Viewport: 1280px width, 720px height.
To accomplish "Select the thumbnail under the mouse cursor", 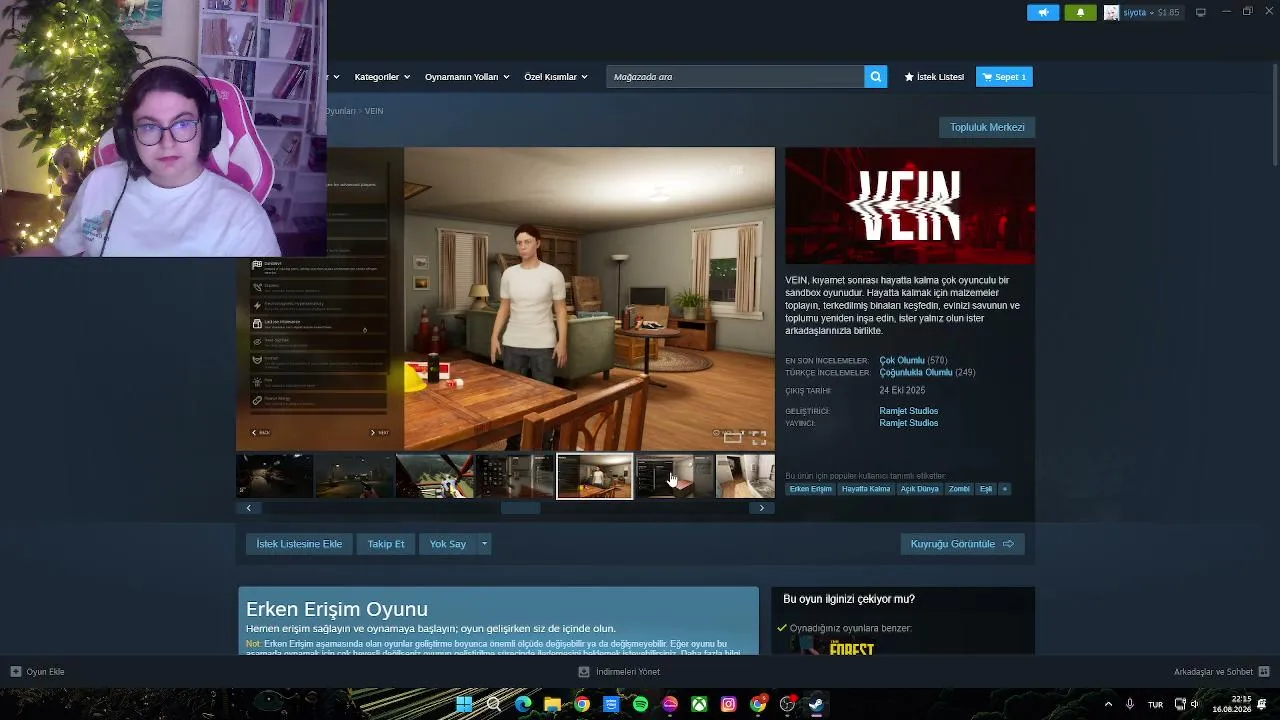I will click(x=675, y=476).
